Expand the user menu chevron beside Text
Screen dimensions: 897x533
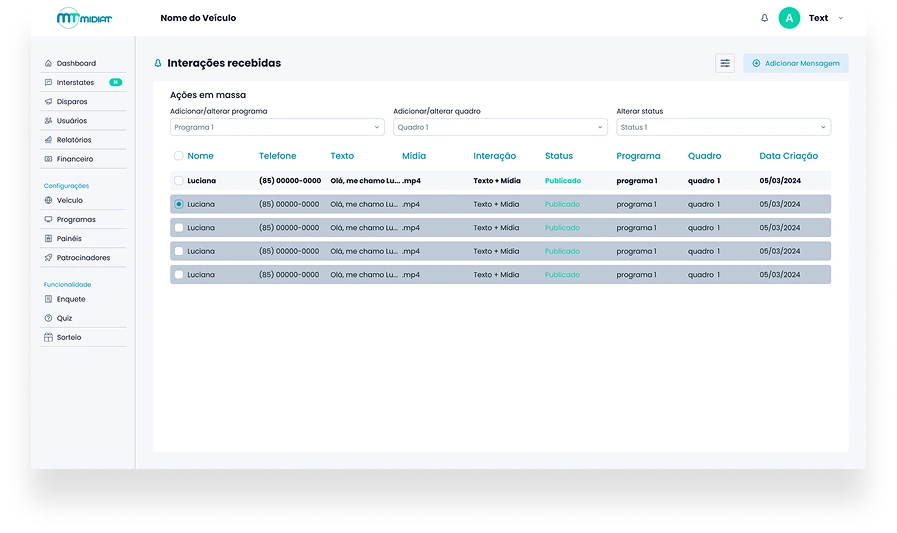[x=840, y=18]
